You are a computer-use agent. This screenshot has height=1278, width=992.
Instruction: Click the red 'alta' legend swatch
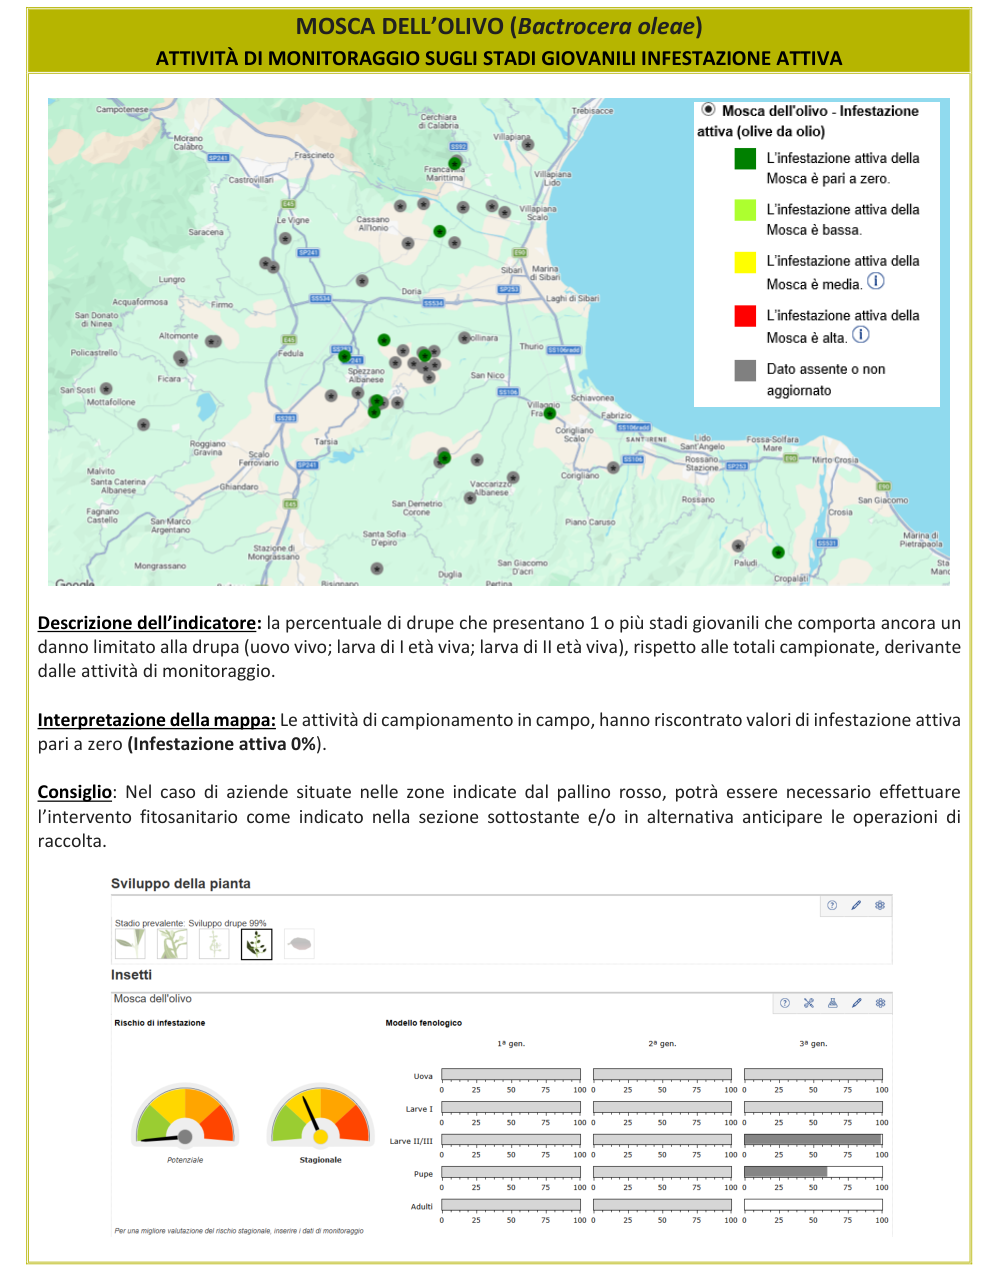[745, 316]
